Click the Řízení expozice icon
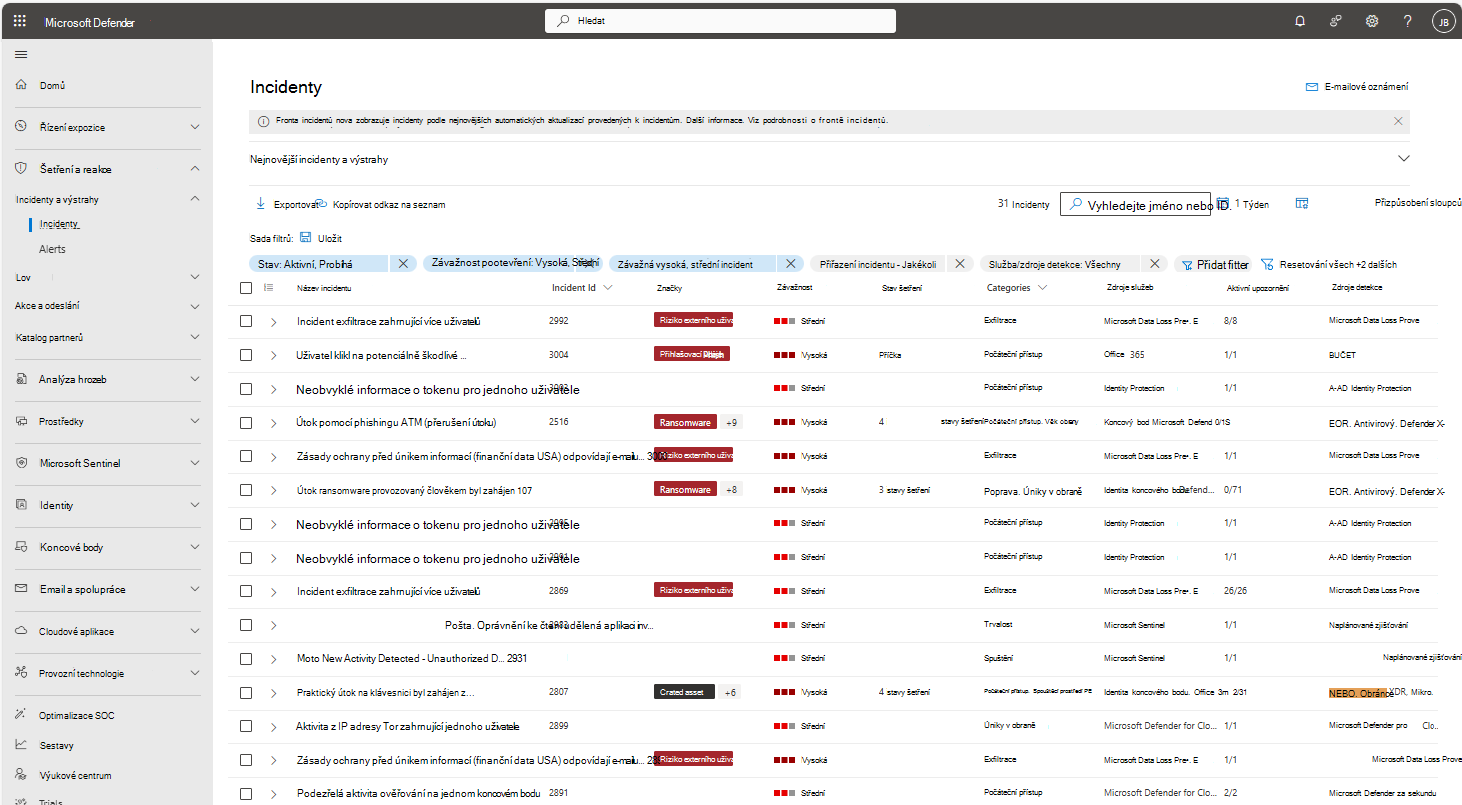Viewport: 1462px width, 805px height. click(x=22, y=127)
